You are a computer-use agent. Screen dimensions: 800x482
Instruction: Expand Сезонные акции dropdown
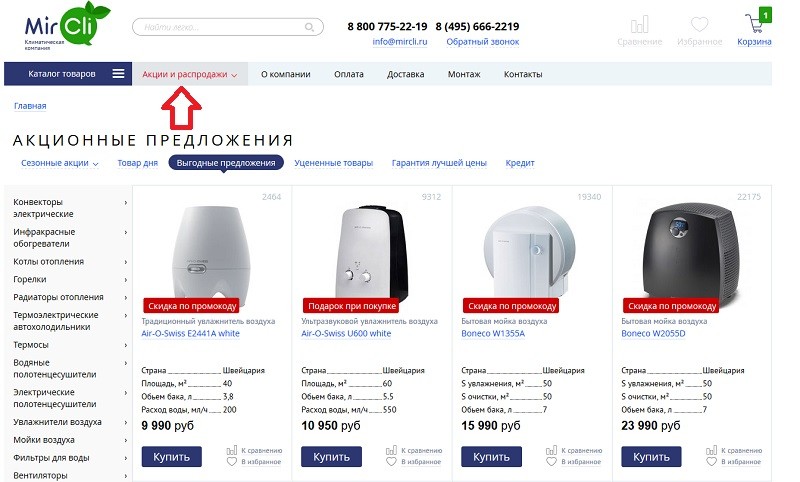pyautogui.click(x=60, y=163)
